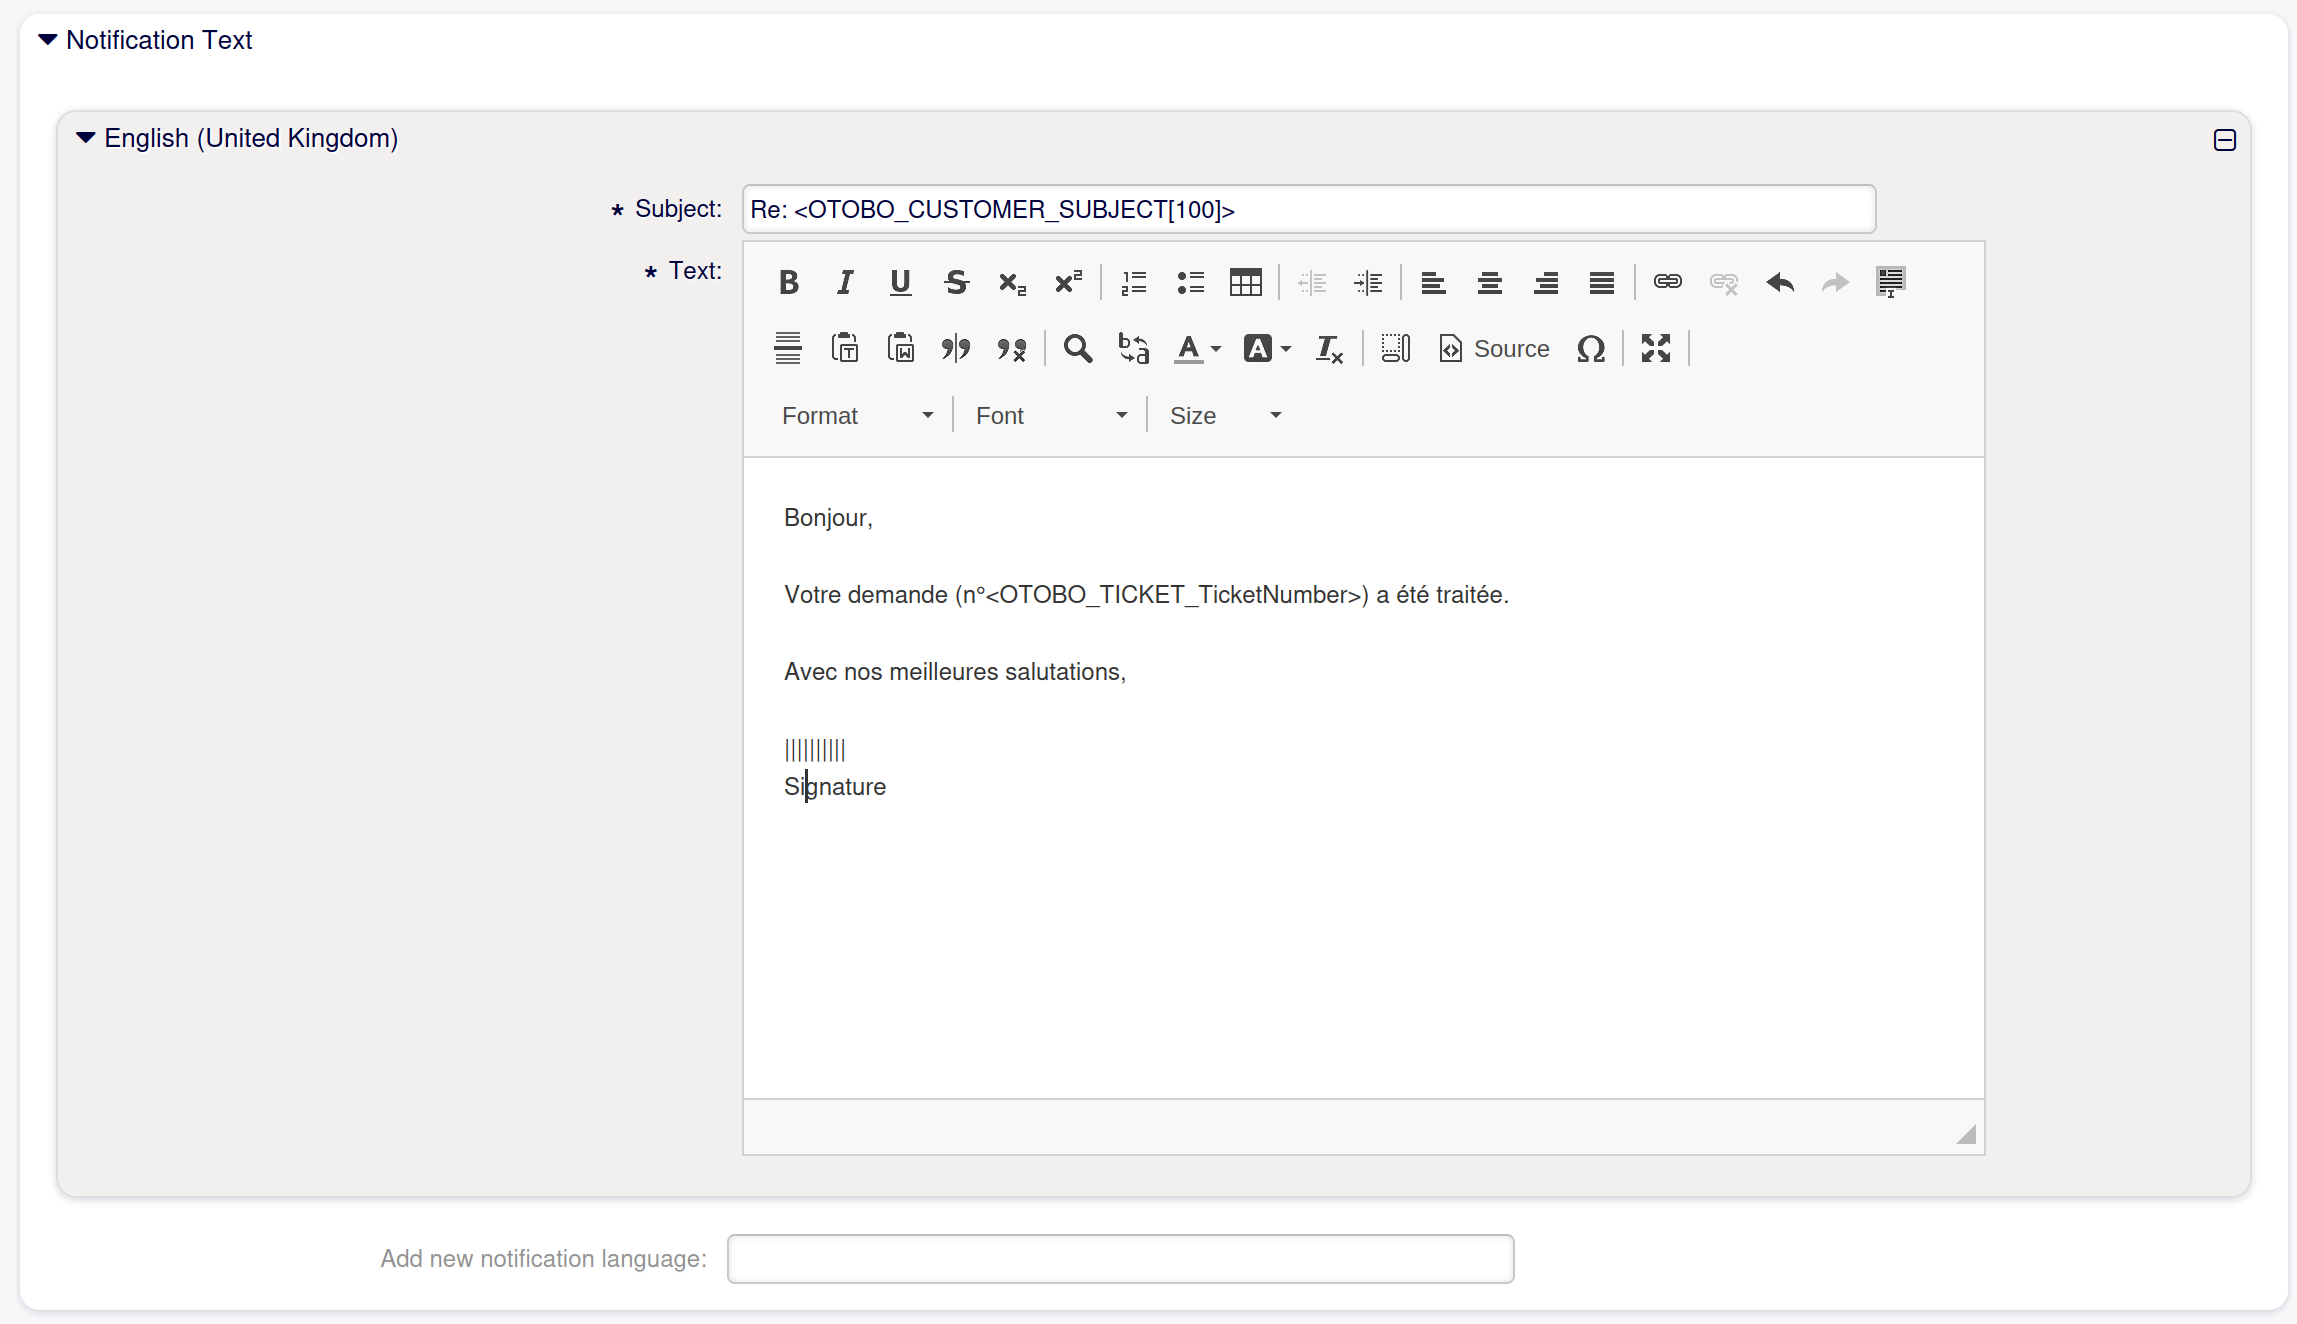
Task: Apply italic formatting
Action: coord(844,283)
